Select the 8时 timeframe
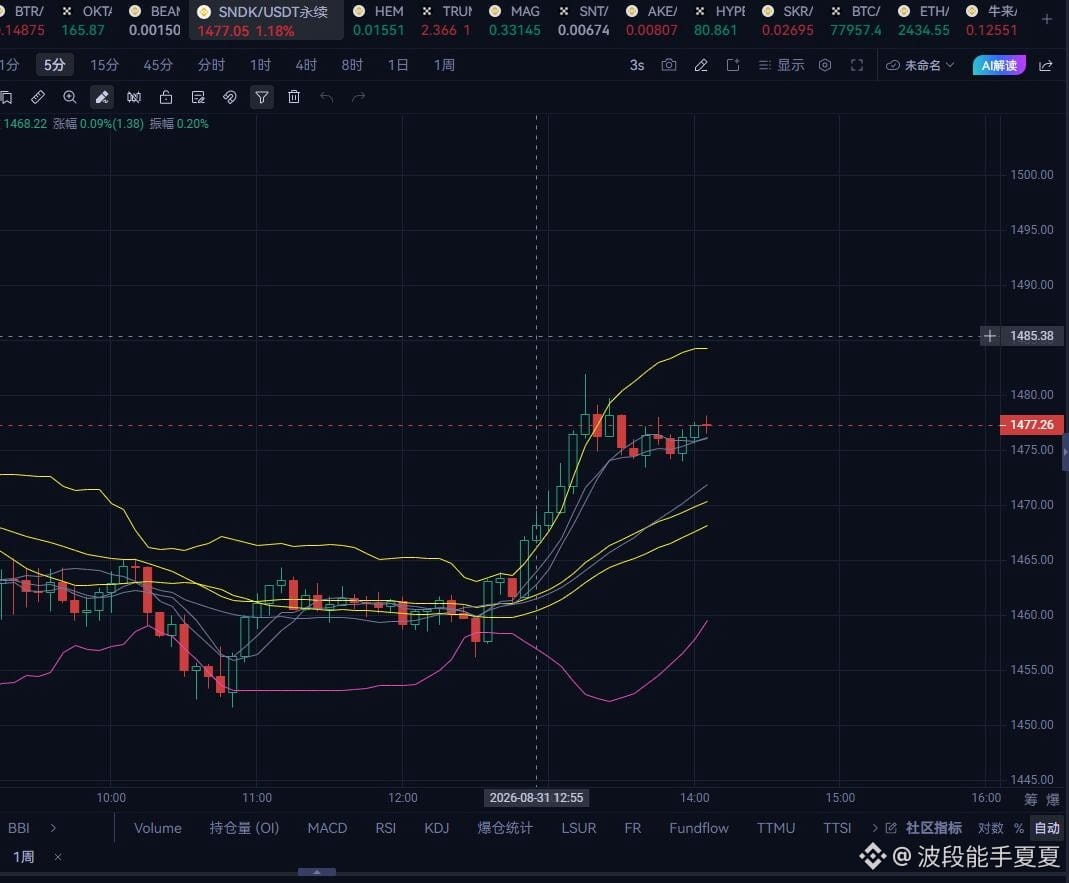This screenshot has width=1069, height=883. tap(352, 65)
